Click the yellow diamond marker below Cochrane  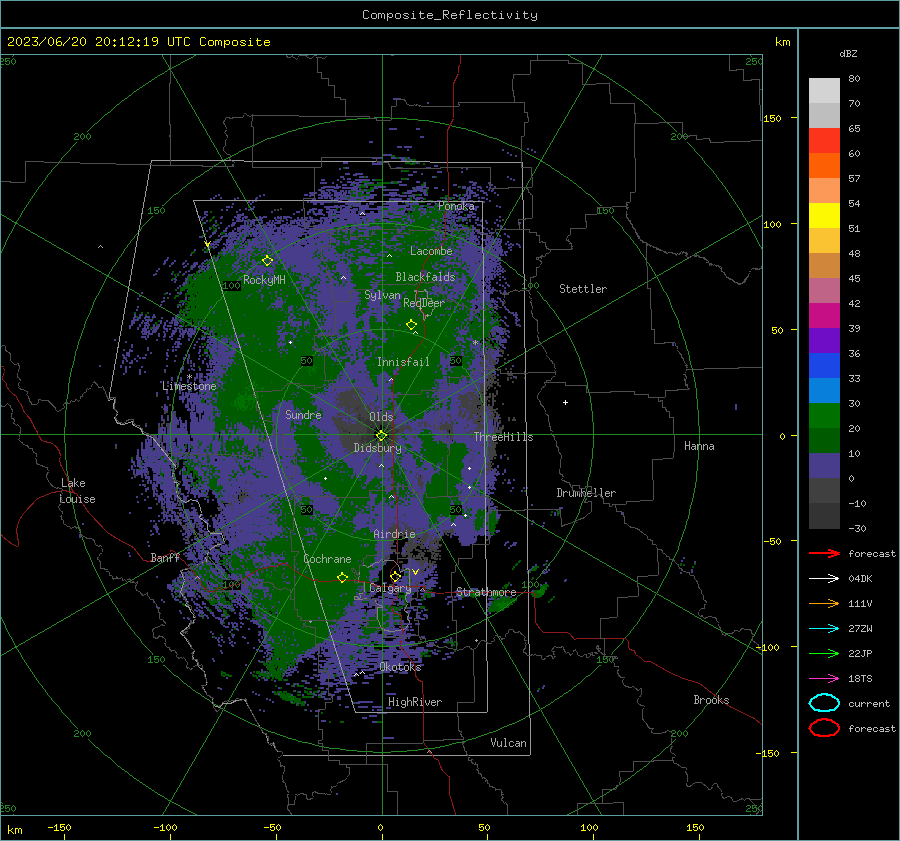click(342, 577)
